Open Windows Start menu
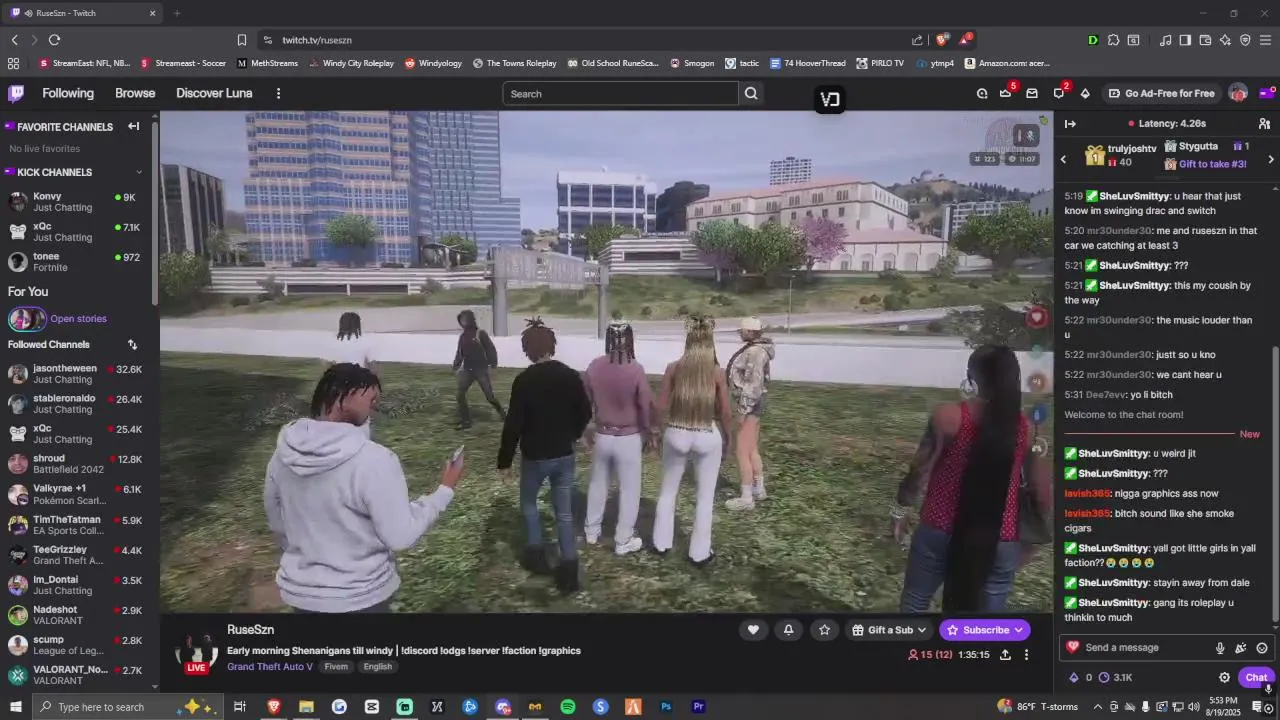 click(16, 707)
